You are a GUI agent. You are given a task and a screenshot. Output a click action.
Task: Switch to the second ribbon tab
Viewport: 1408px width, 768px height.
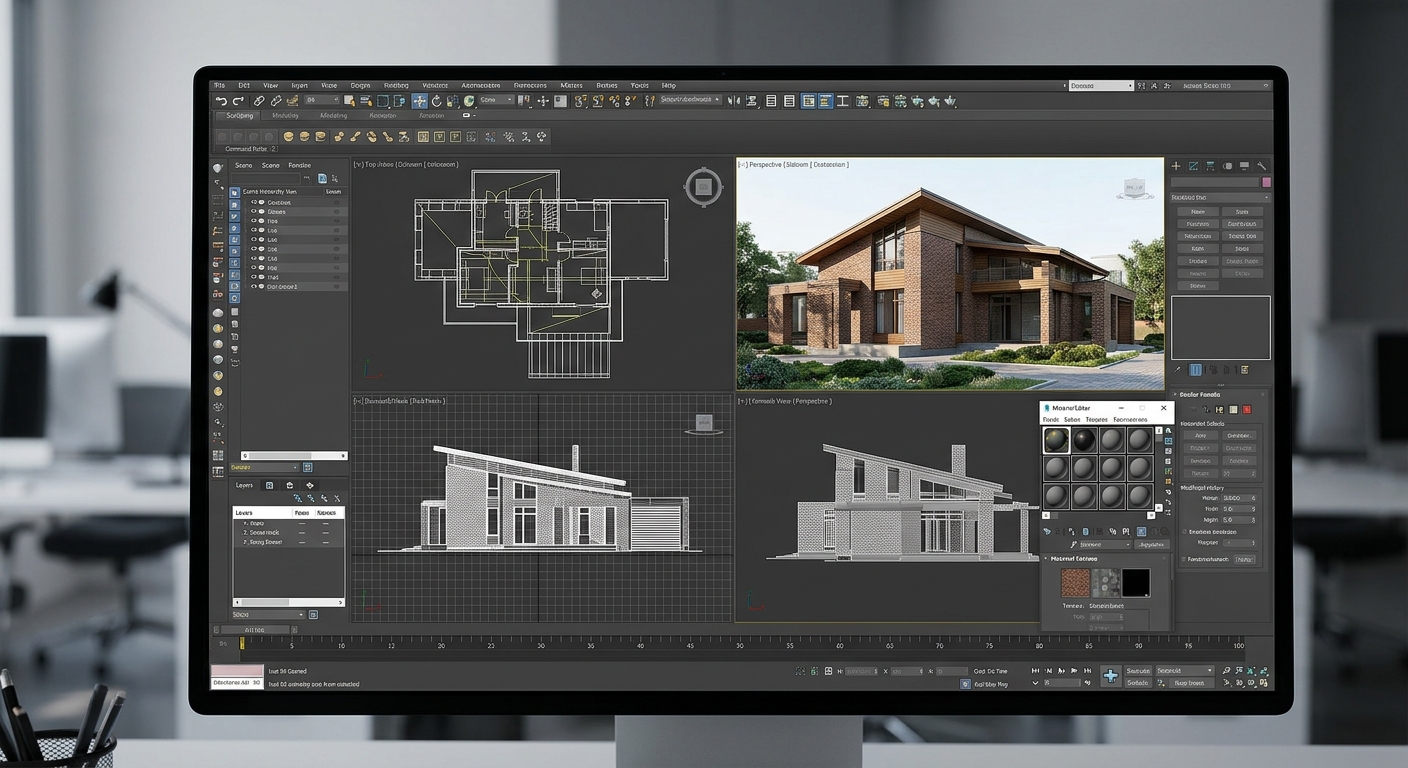(285, 116)
